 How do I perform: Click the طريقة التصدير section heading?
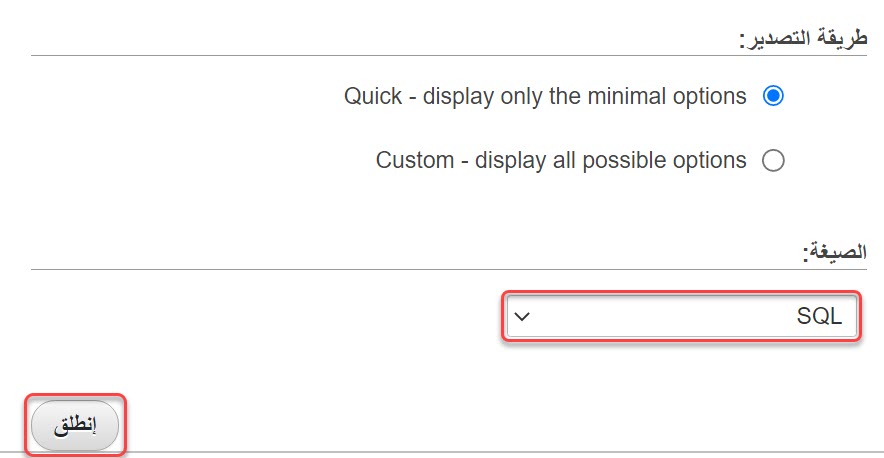pos(803,40)
